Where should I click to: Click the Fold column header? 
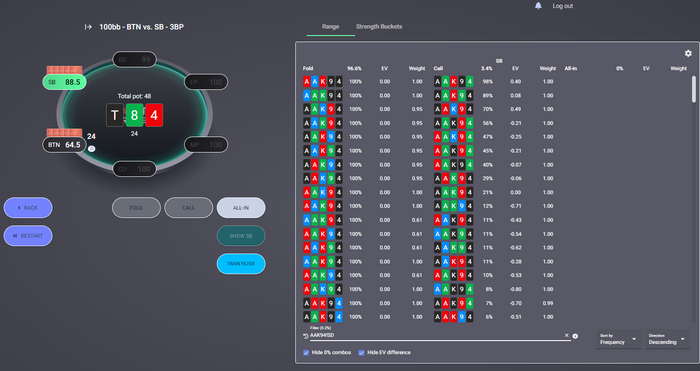pos(308,68)
